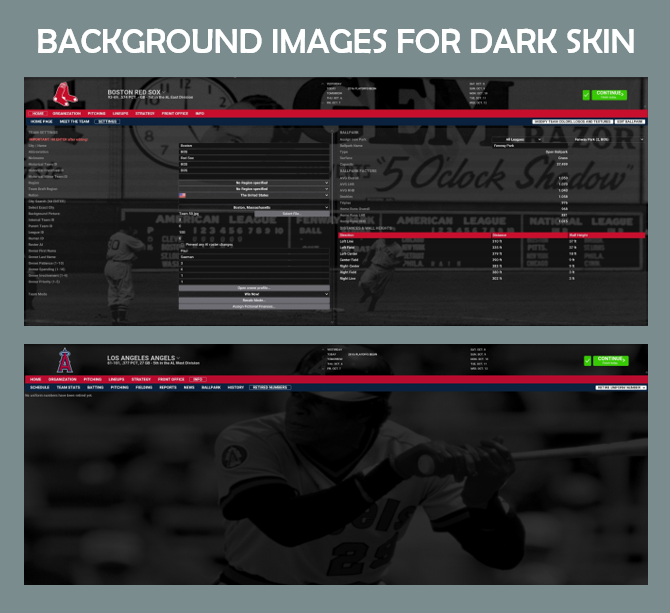Click Retire Uniform Number button
This screenshot has height=613, width=670.
(621, 387)
